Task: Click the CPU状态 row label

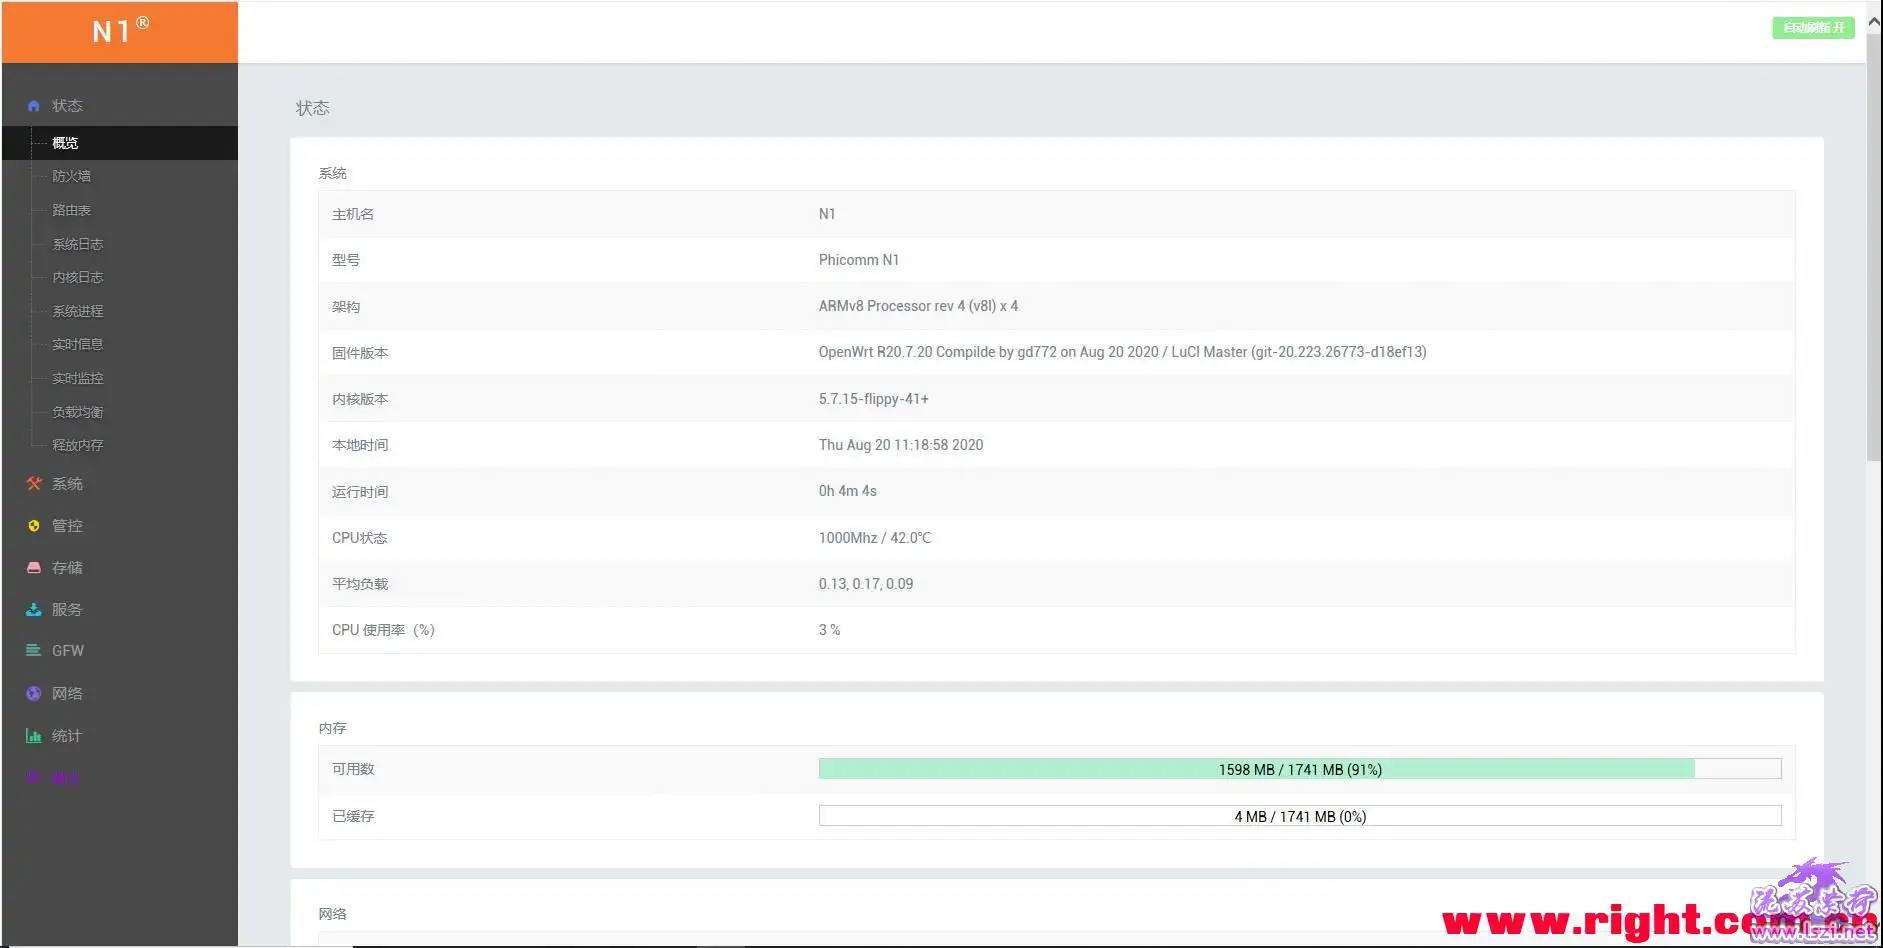Action: tap(359, 538)
